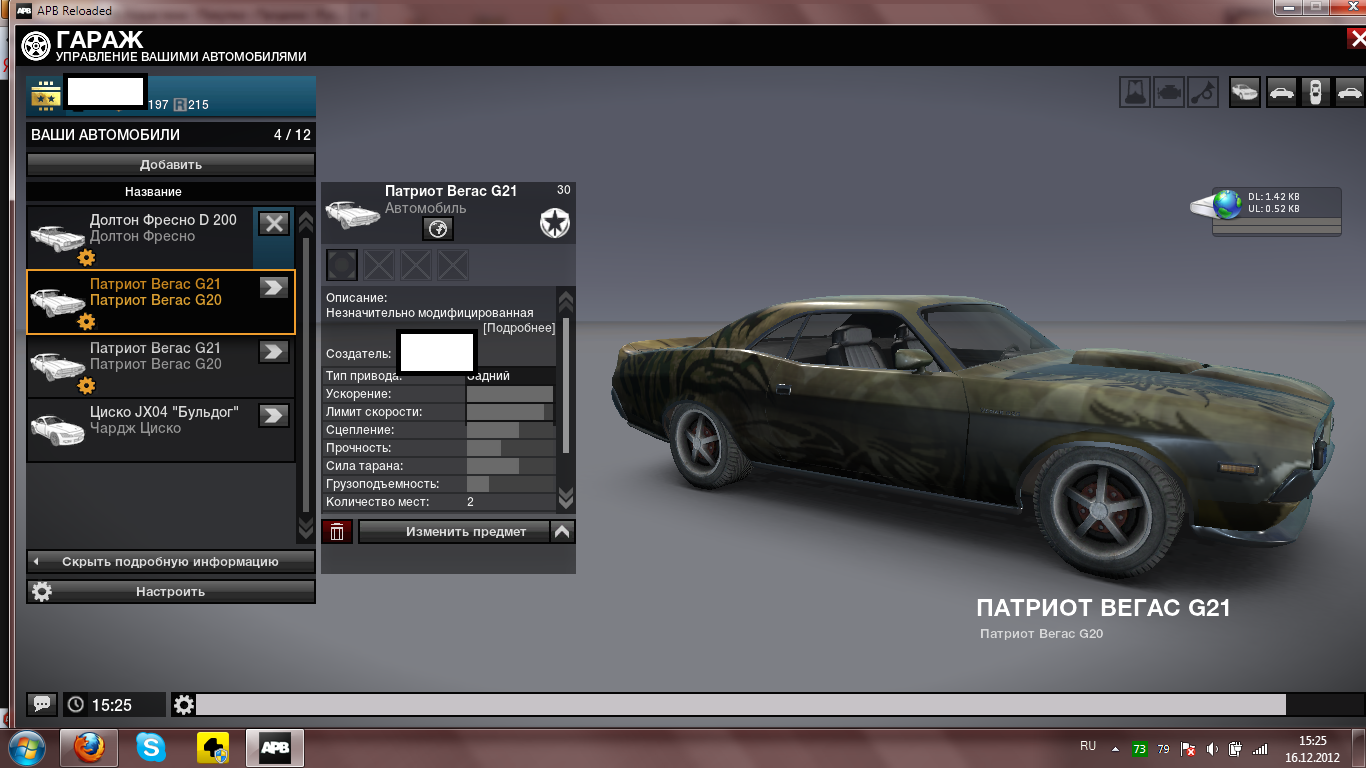Screen dimensions: 1366x768
Task: Click the engine sound preview icon
Action: pyautogui.click(x=1169, y=92)
